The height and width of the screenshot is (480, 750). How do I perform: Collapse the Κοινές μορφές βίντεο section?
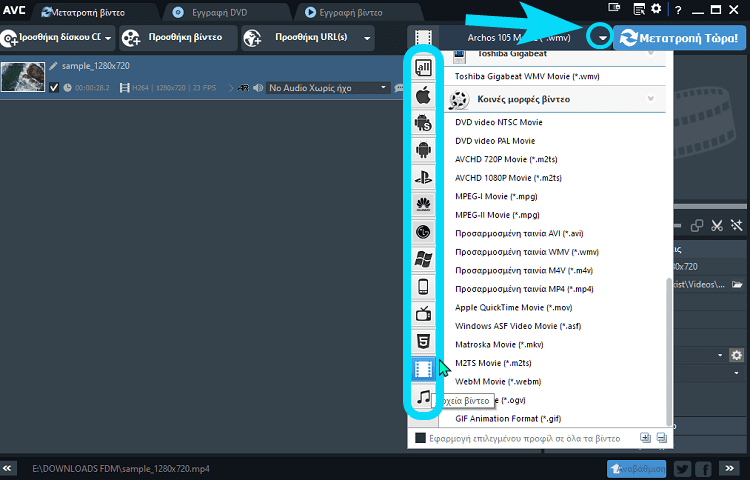[x=650, y=99]
